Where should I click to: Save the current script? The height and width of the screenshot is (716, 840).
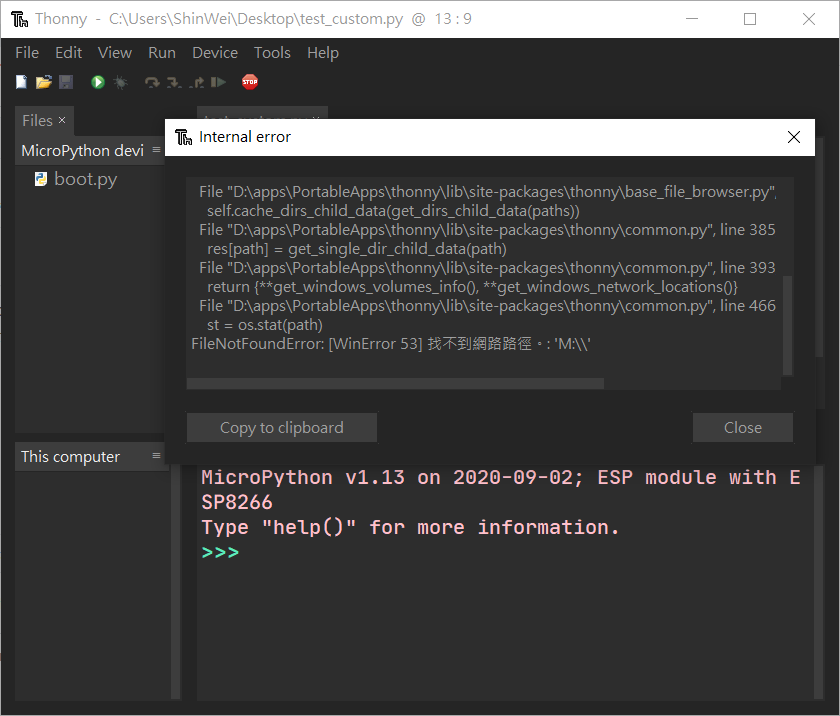click(66, 81)
